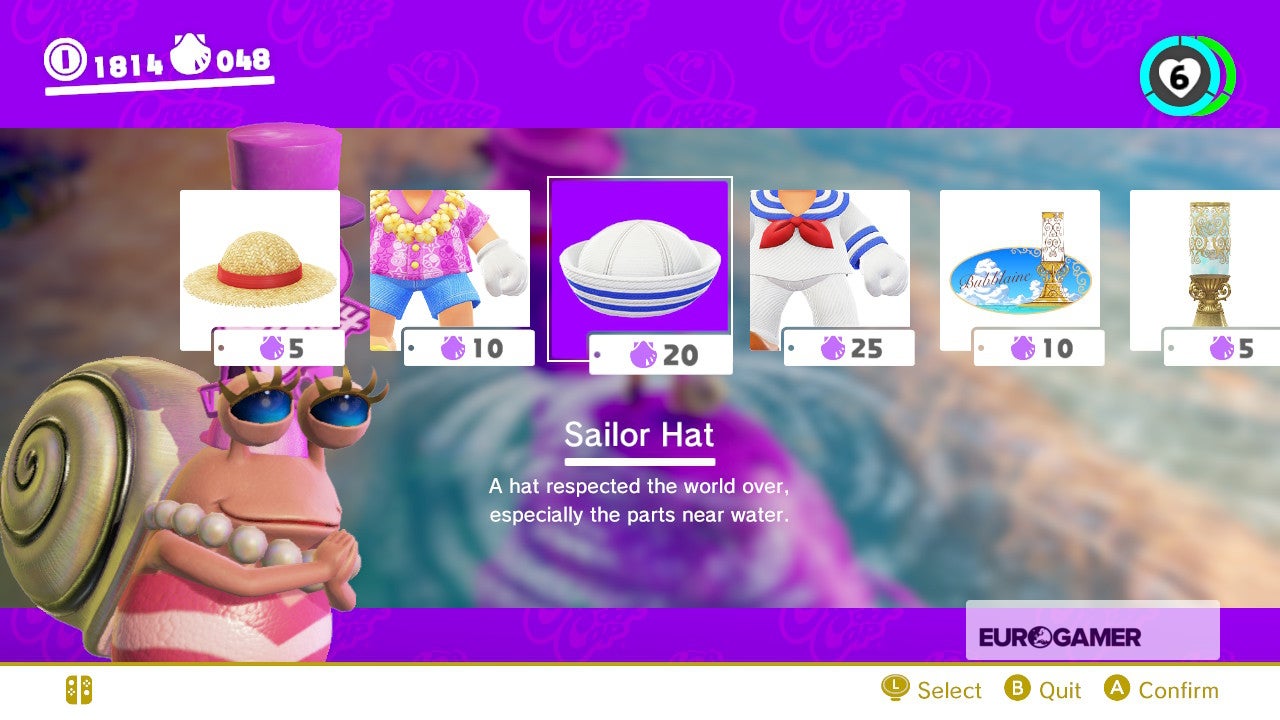Click the gold coin counter icon

(66, 60)
